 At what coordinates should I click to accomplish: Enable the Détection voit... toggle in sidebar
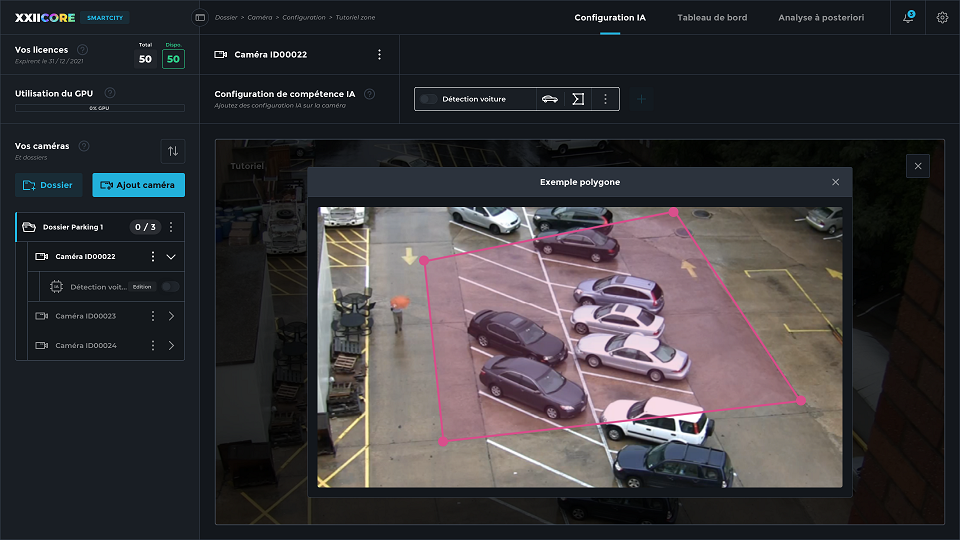coord(171,287)
